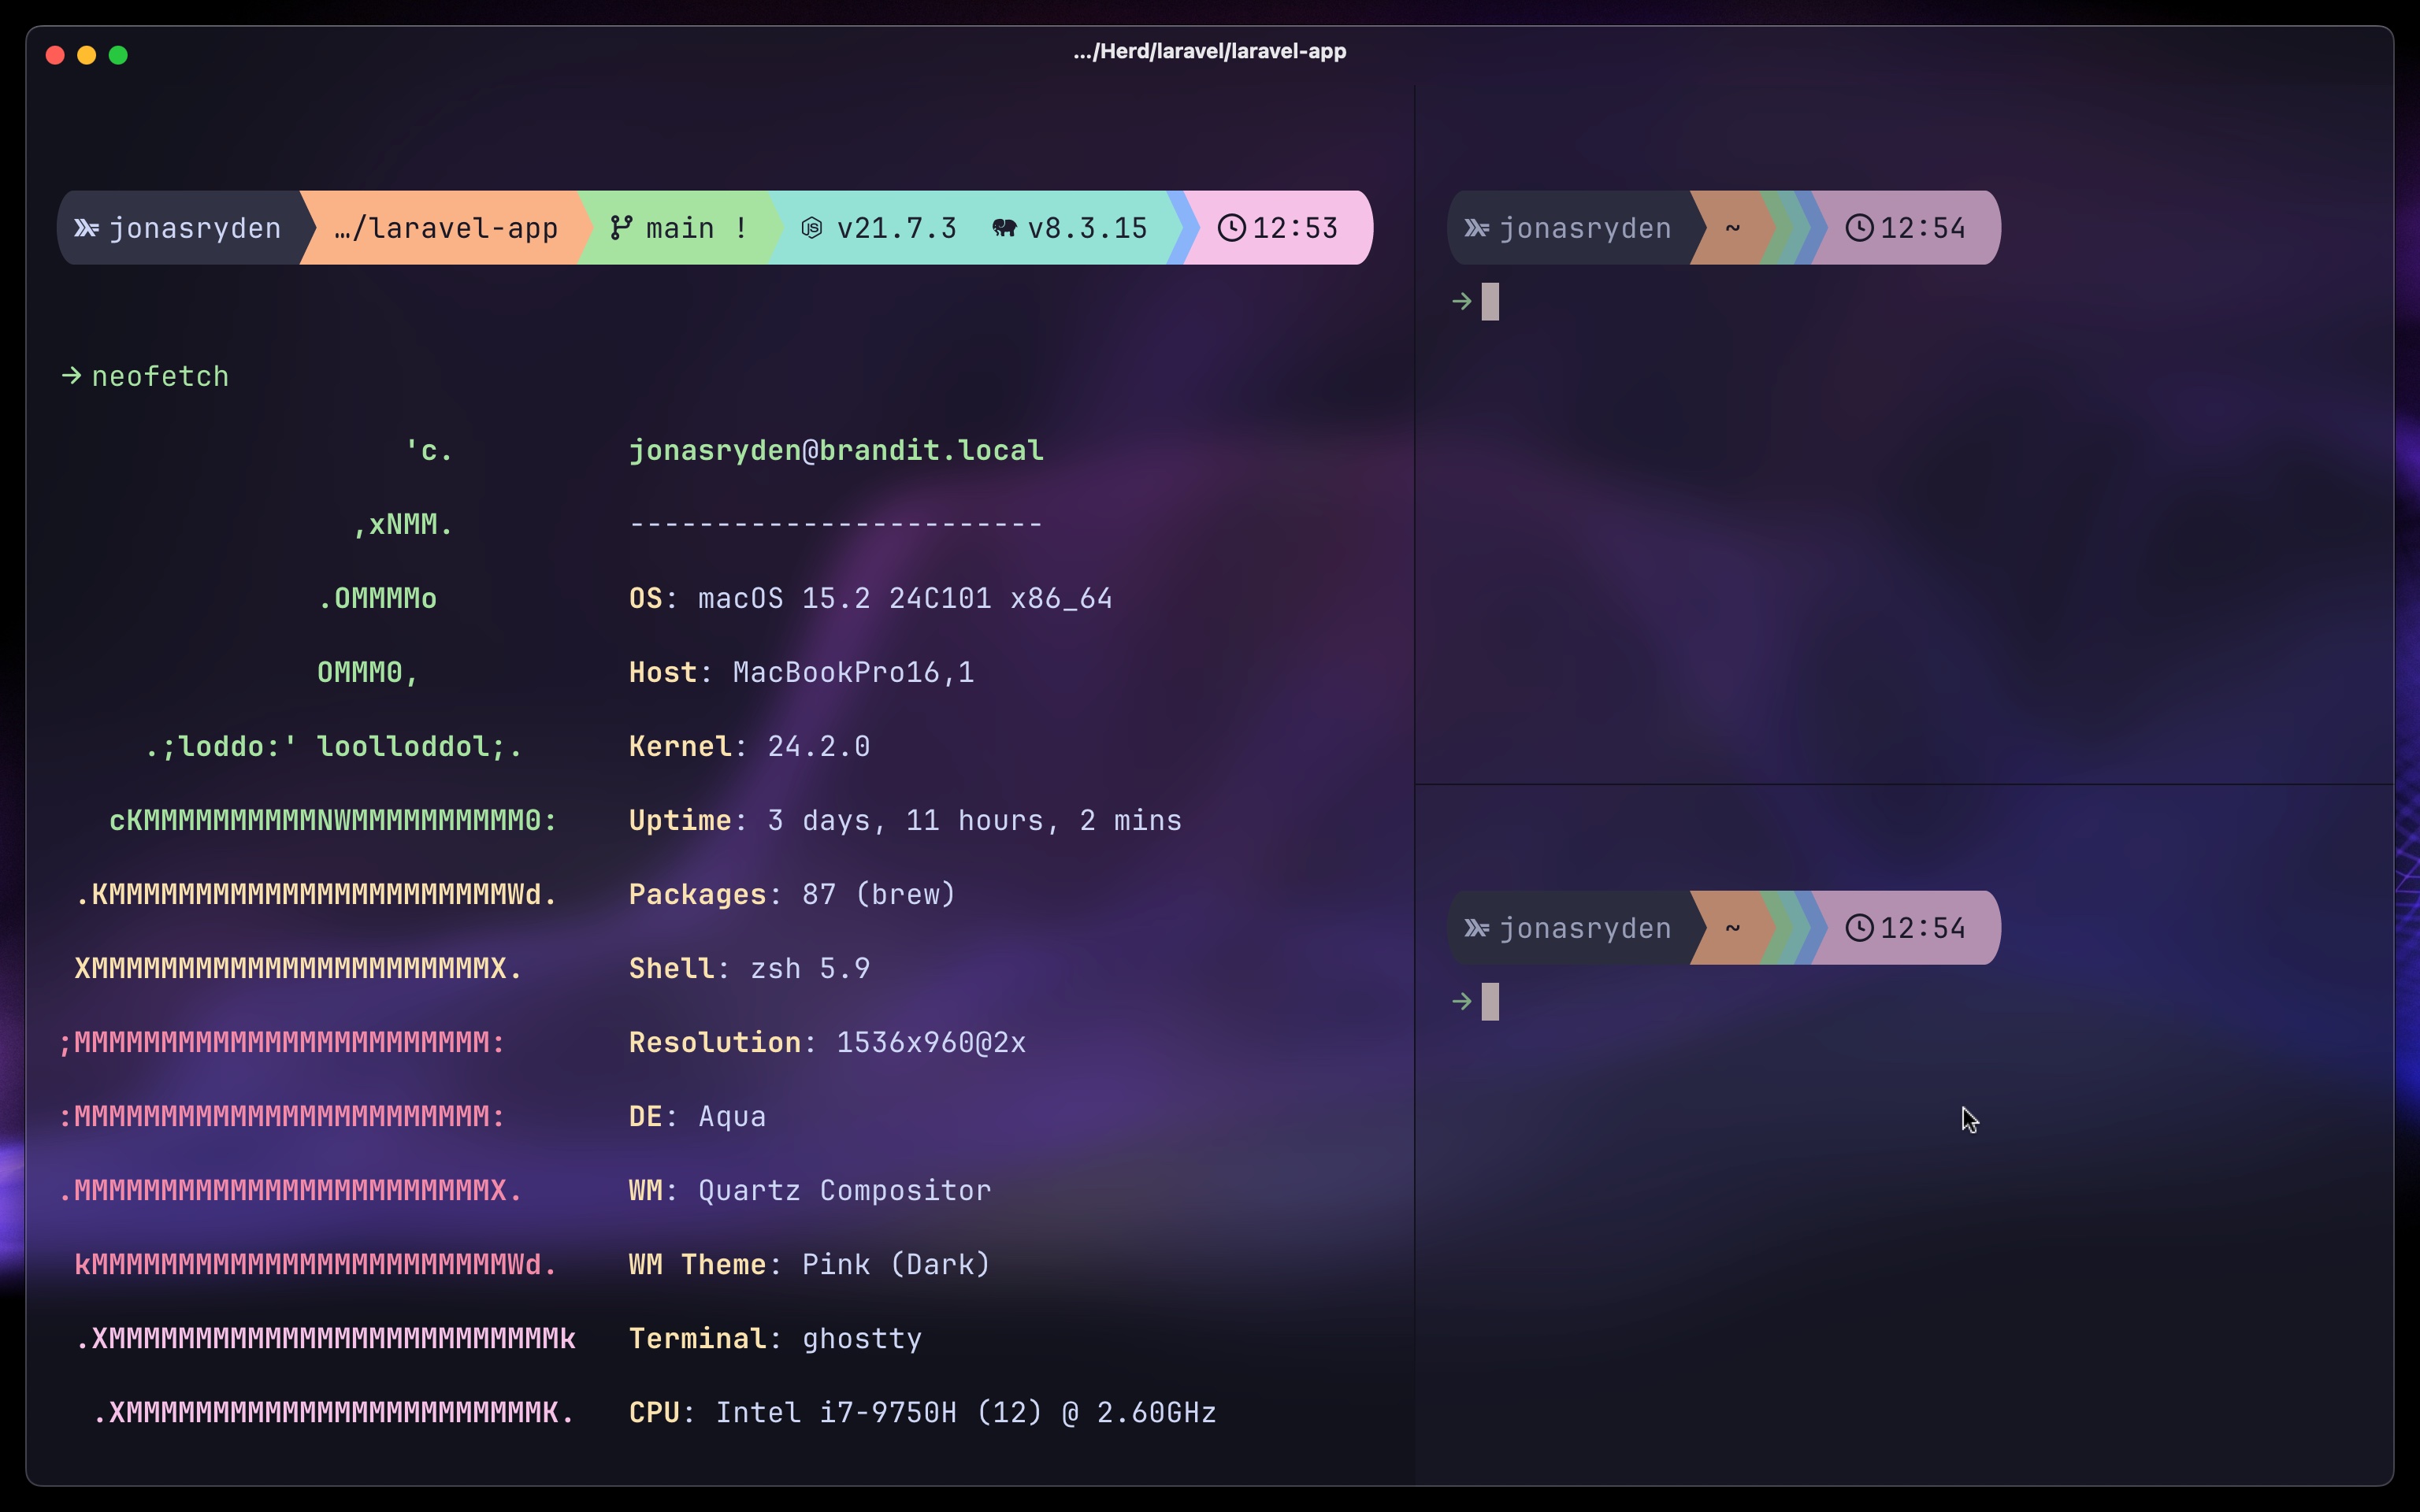Click the WM: Quartz Compositor line
The width and height of the screenshot is (2420, 1512).
810,1190
